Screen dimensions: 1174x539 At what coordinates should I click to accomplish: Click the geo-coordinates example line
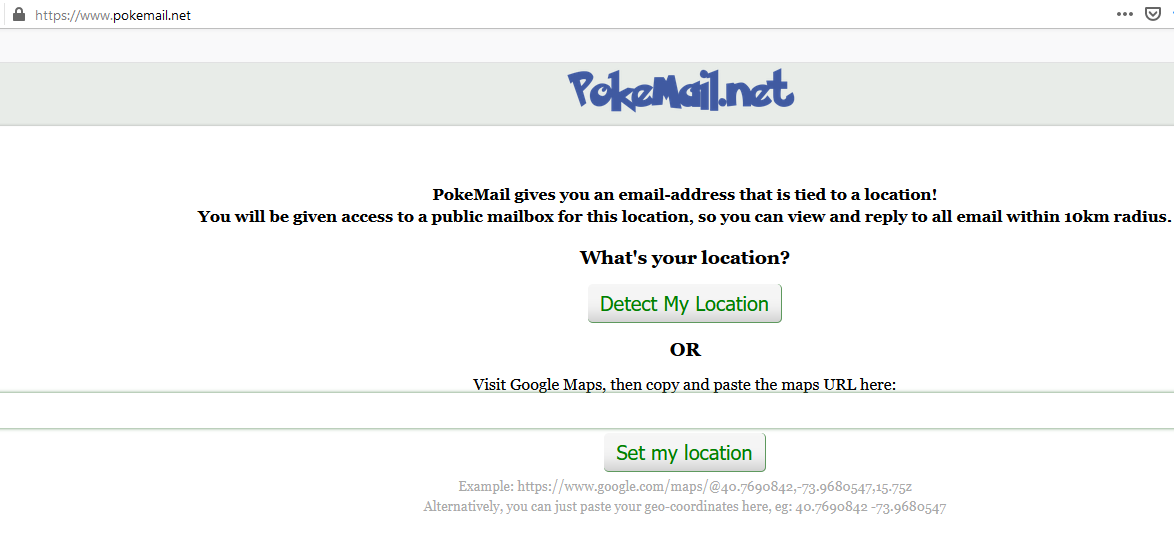pos(684,507)
